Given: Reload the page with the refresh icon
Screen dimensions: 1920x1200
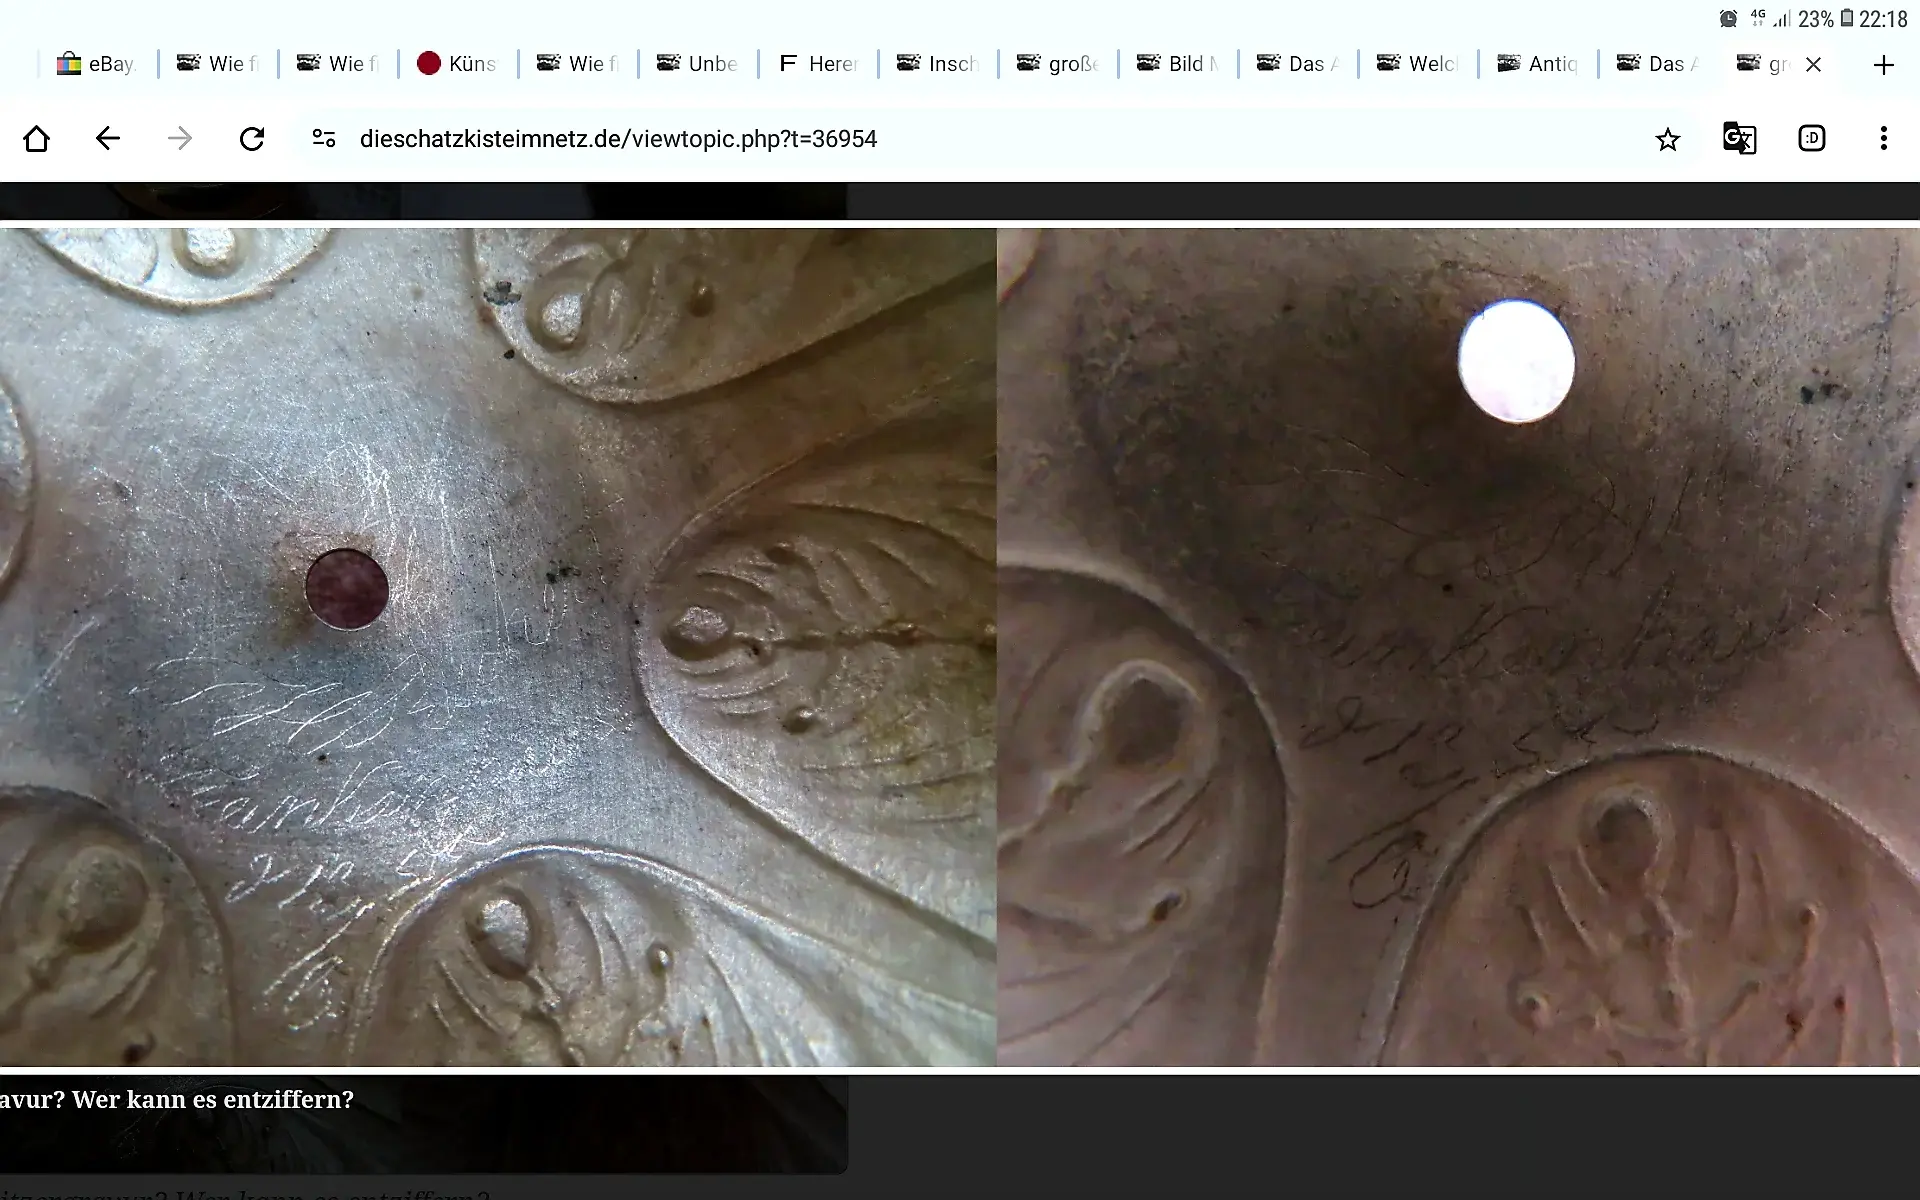Looking at the screenshot, I should (x=252, y=139).
